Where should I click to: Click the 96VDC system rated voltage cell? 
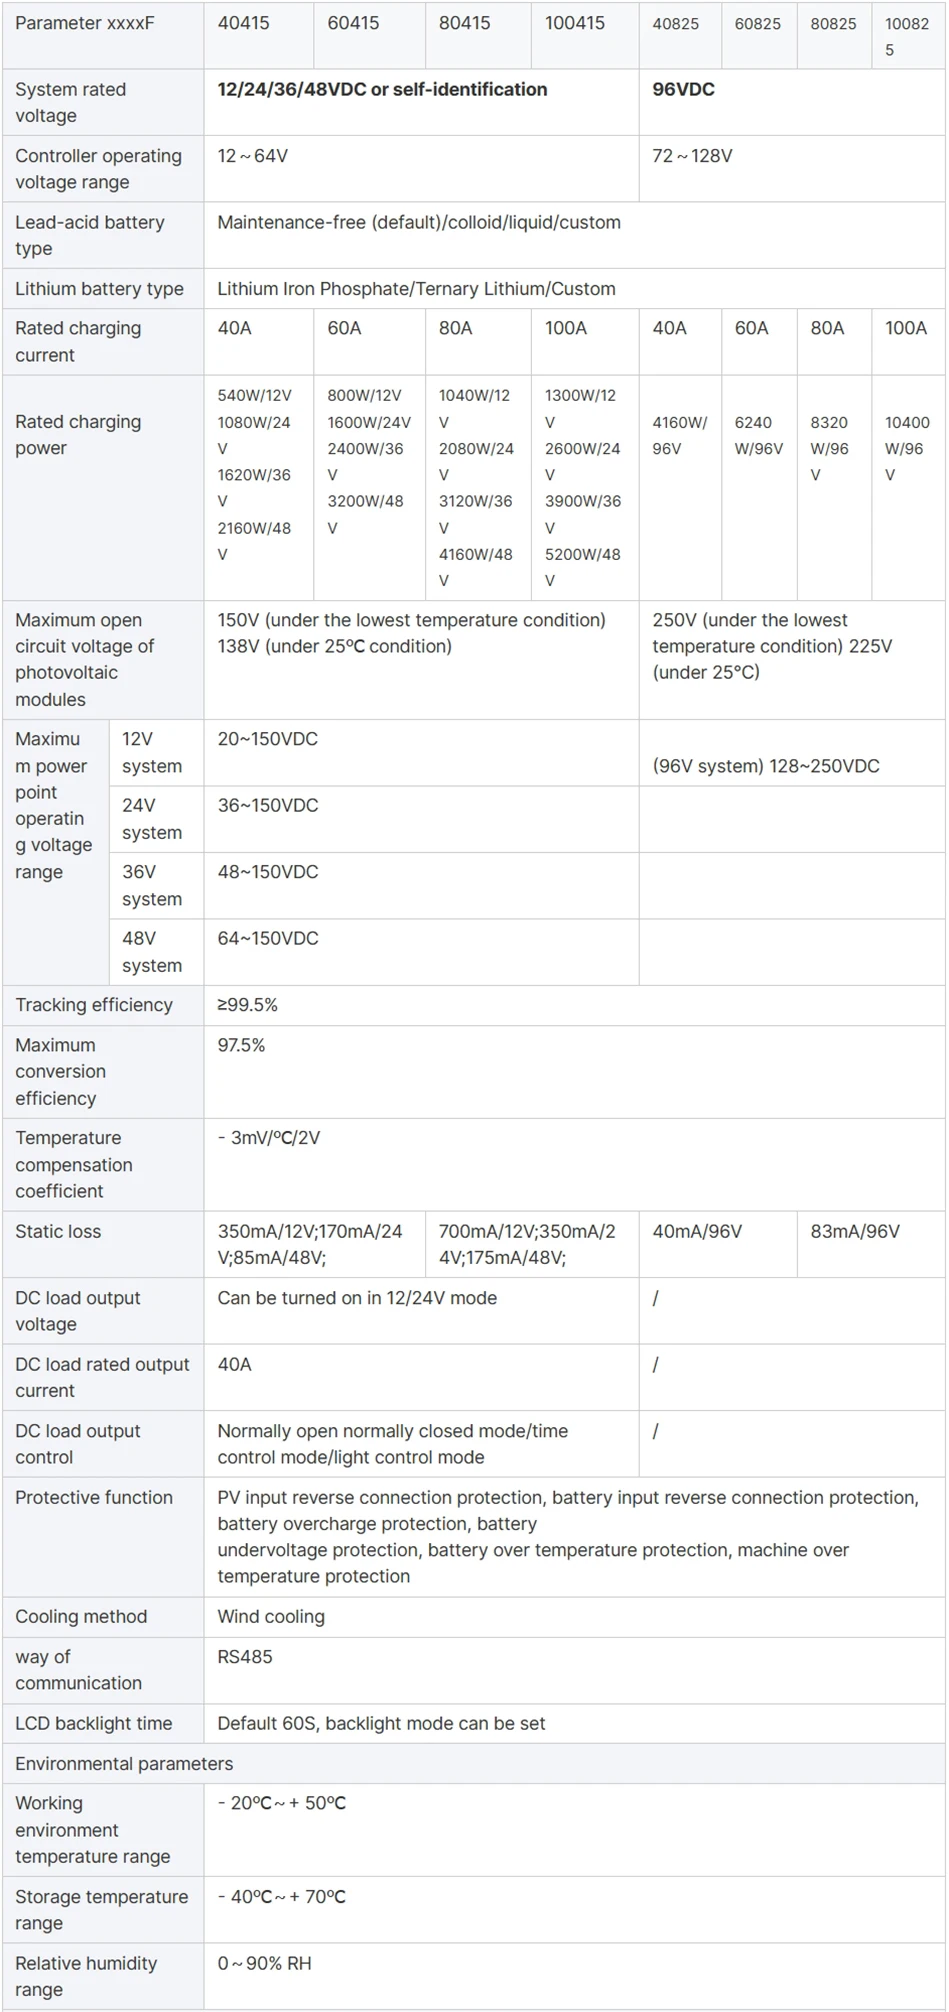tap(684, 90)
